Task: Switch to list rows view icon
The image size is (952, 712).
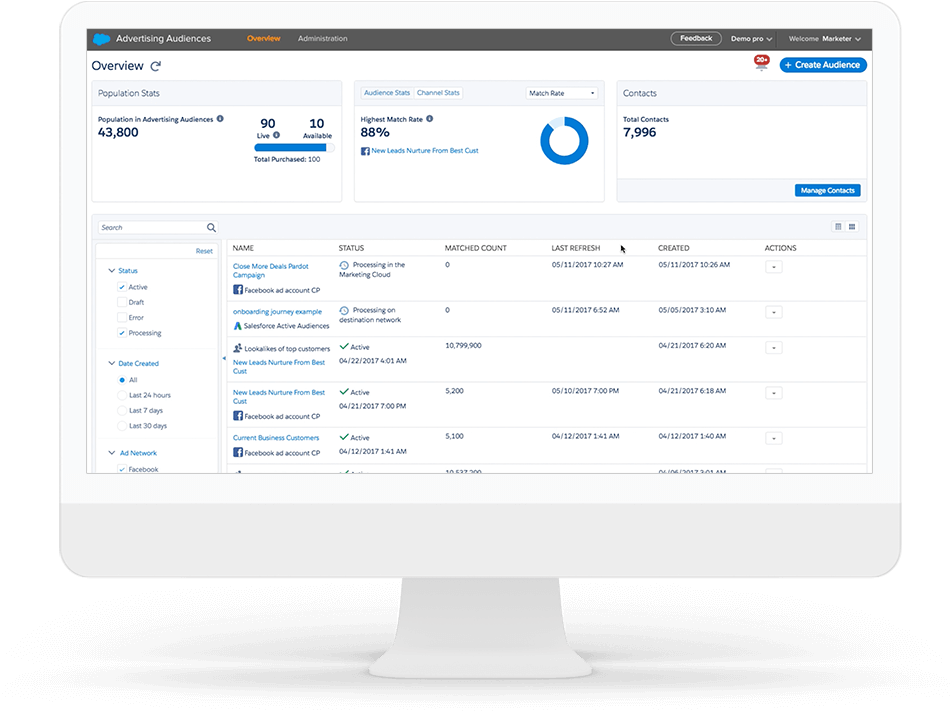Action: coord(852,227)
